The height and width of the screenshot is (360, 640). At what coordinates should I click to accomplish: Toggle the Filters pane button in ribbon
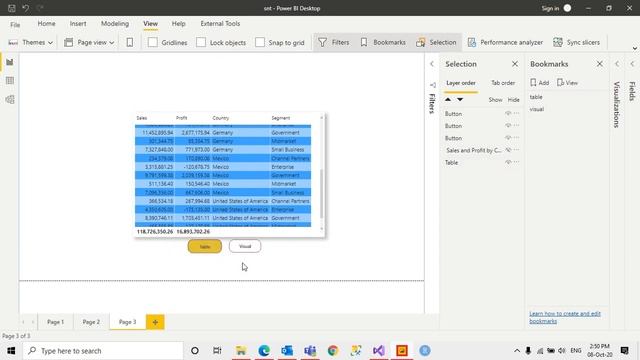pyautogui.click(x=333, y=42)
